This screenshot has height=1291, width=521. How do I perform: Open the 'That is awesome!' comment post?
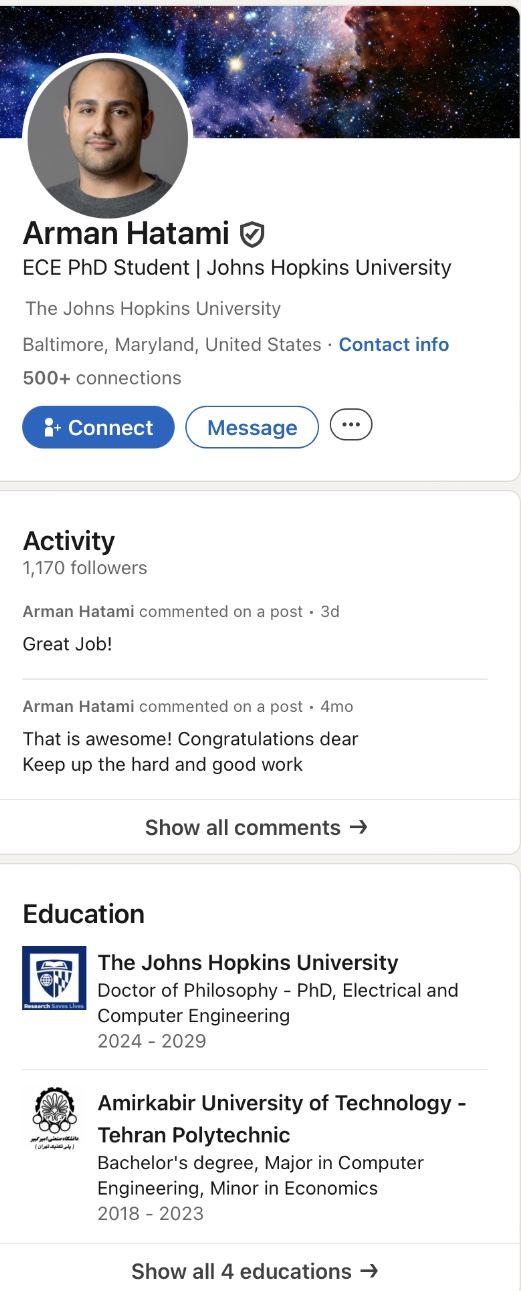pos(255,735)
